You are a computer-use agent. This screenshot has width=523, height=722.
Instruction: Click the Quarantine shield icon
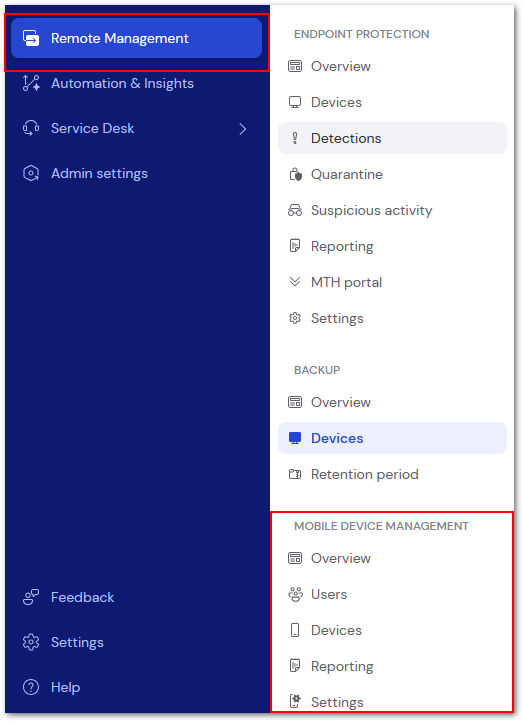point(295,175)
